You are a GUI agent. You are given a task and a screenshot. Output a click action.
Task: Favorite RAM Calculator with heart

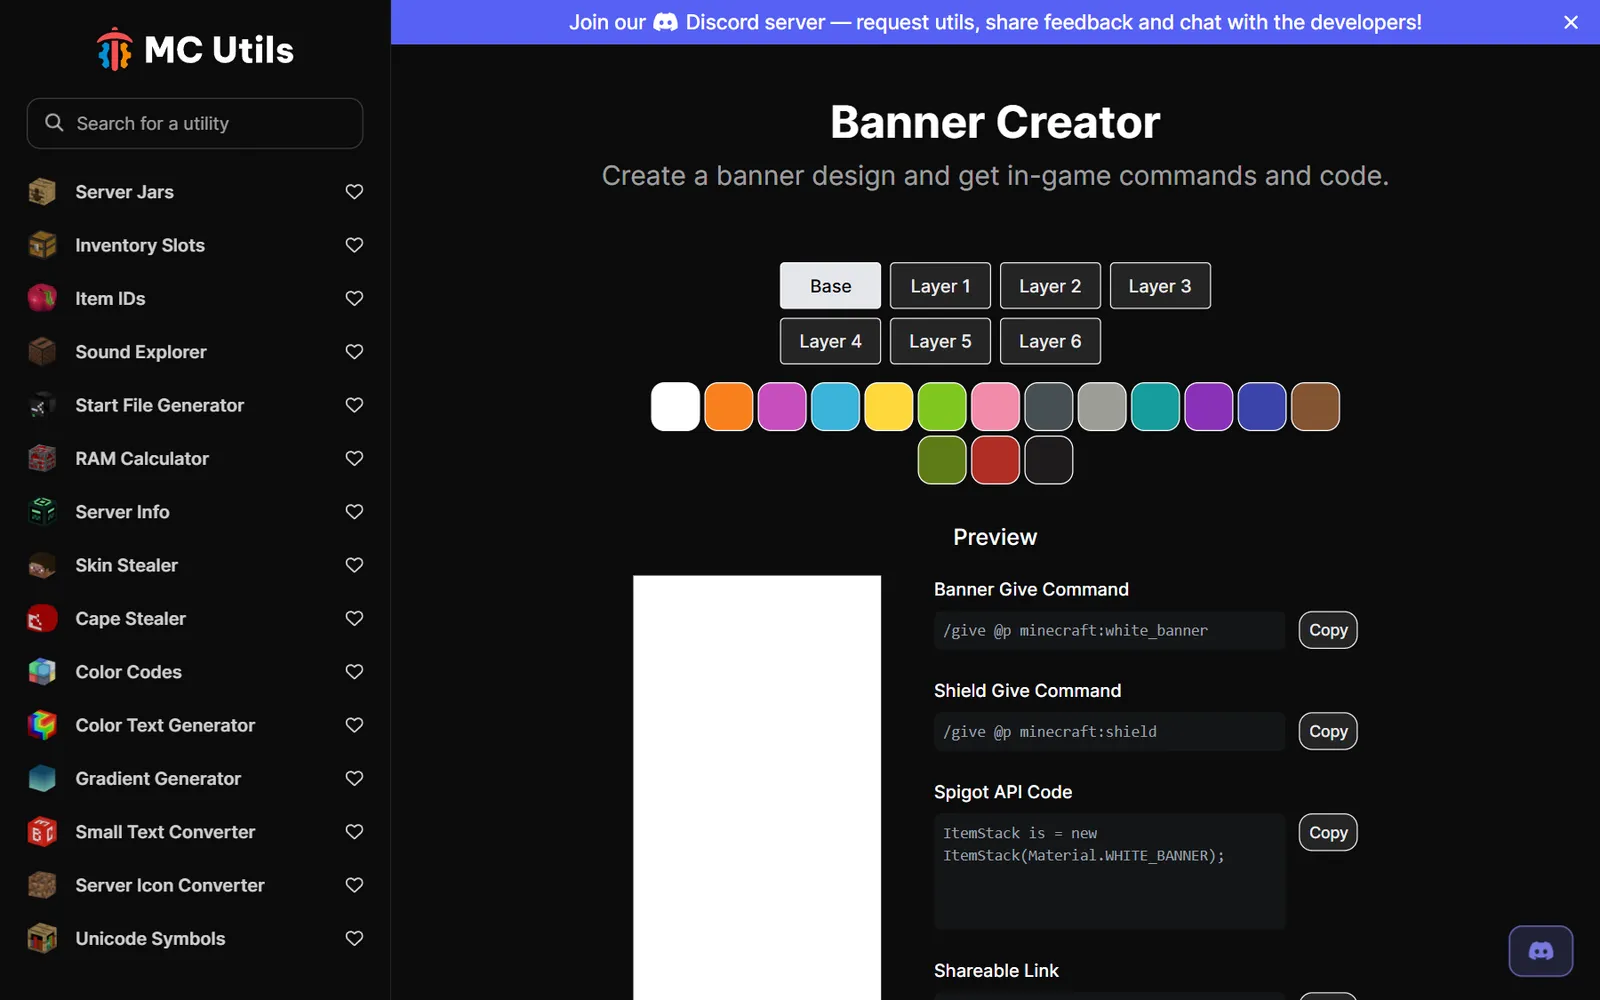pos(354,458)
